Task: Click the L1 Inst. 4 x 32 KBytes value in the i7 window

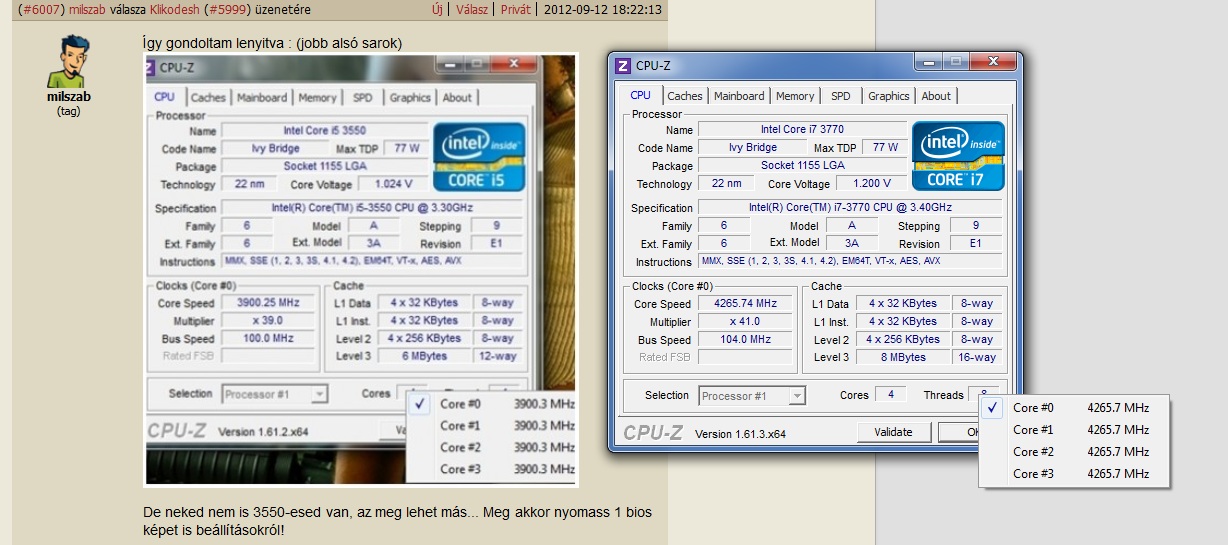Action: (x=902, y=322)
